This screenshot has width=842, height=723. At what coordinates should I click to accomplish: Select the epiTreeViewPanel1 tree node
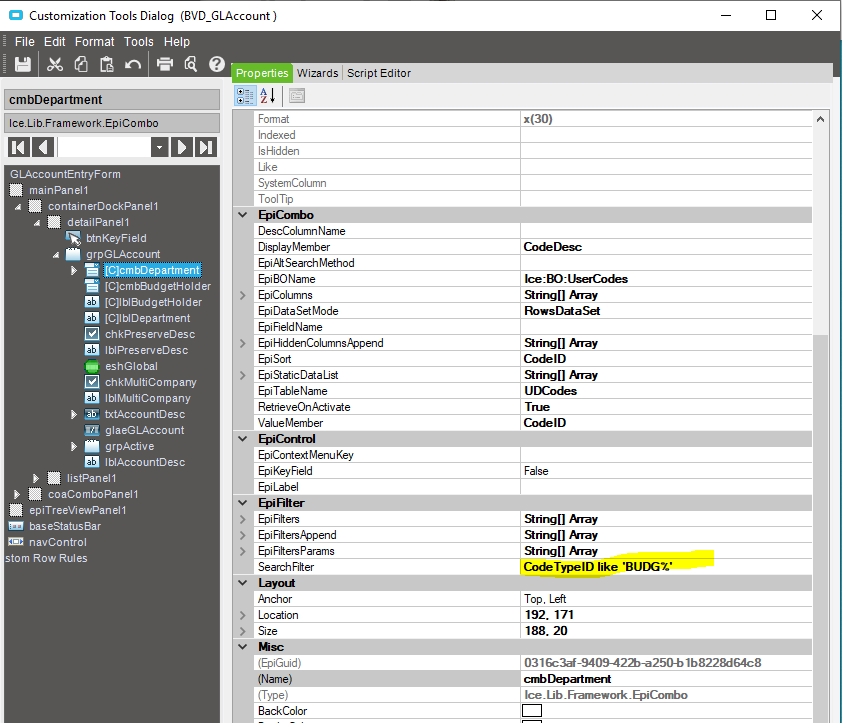(78, 510)
